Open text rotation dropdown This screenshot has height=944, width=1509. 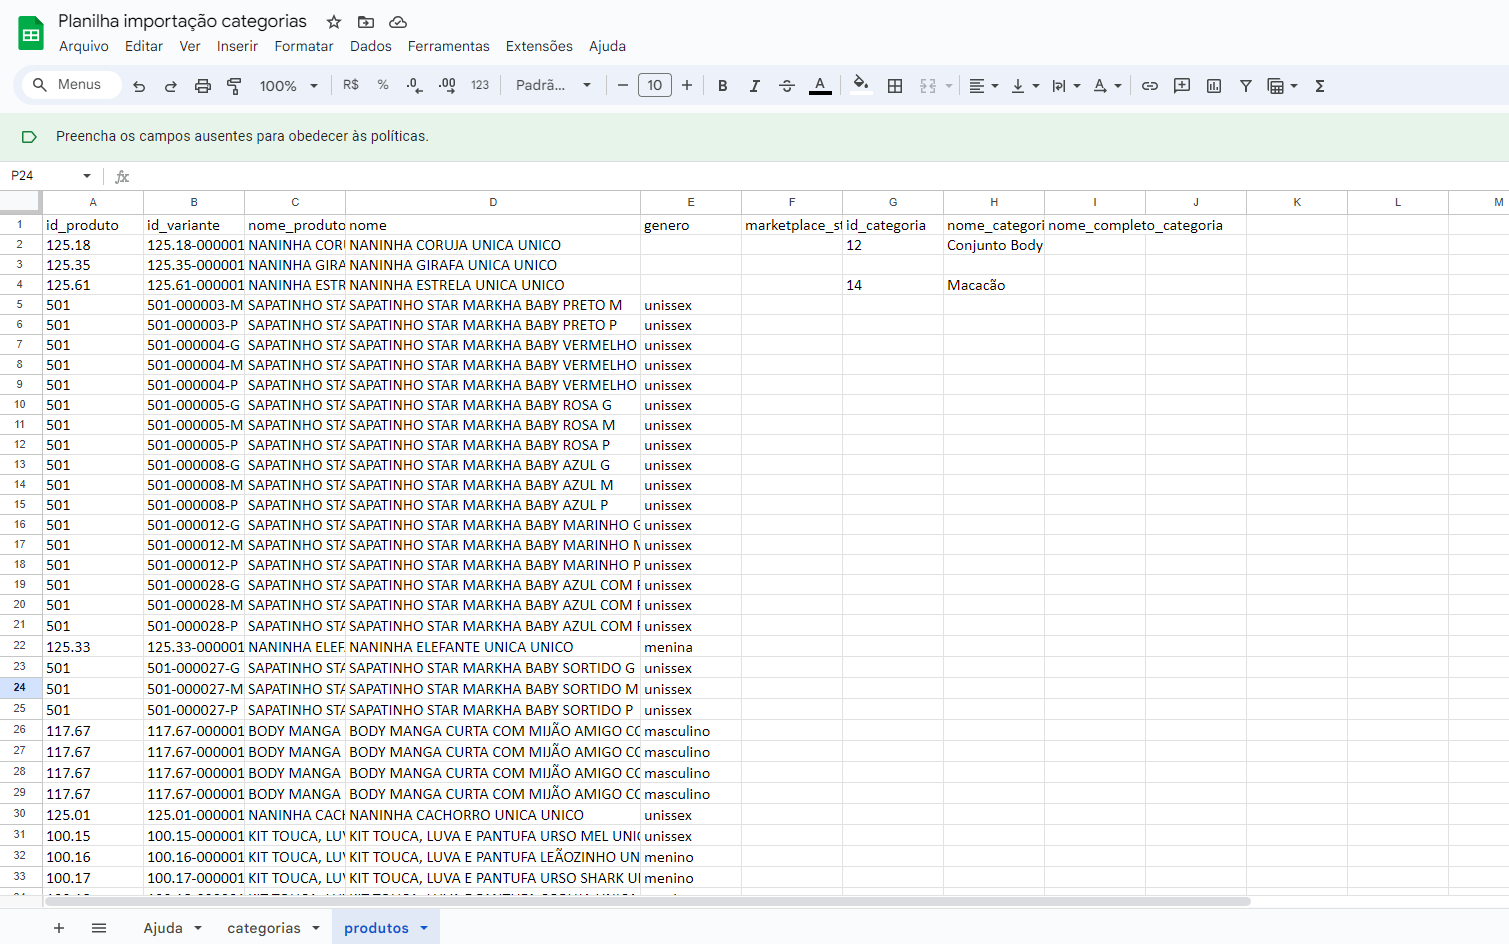tap(1107, 86)
